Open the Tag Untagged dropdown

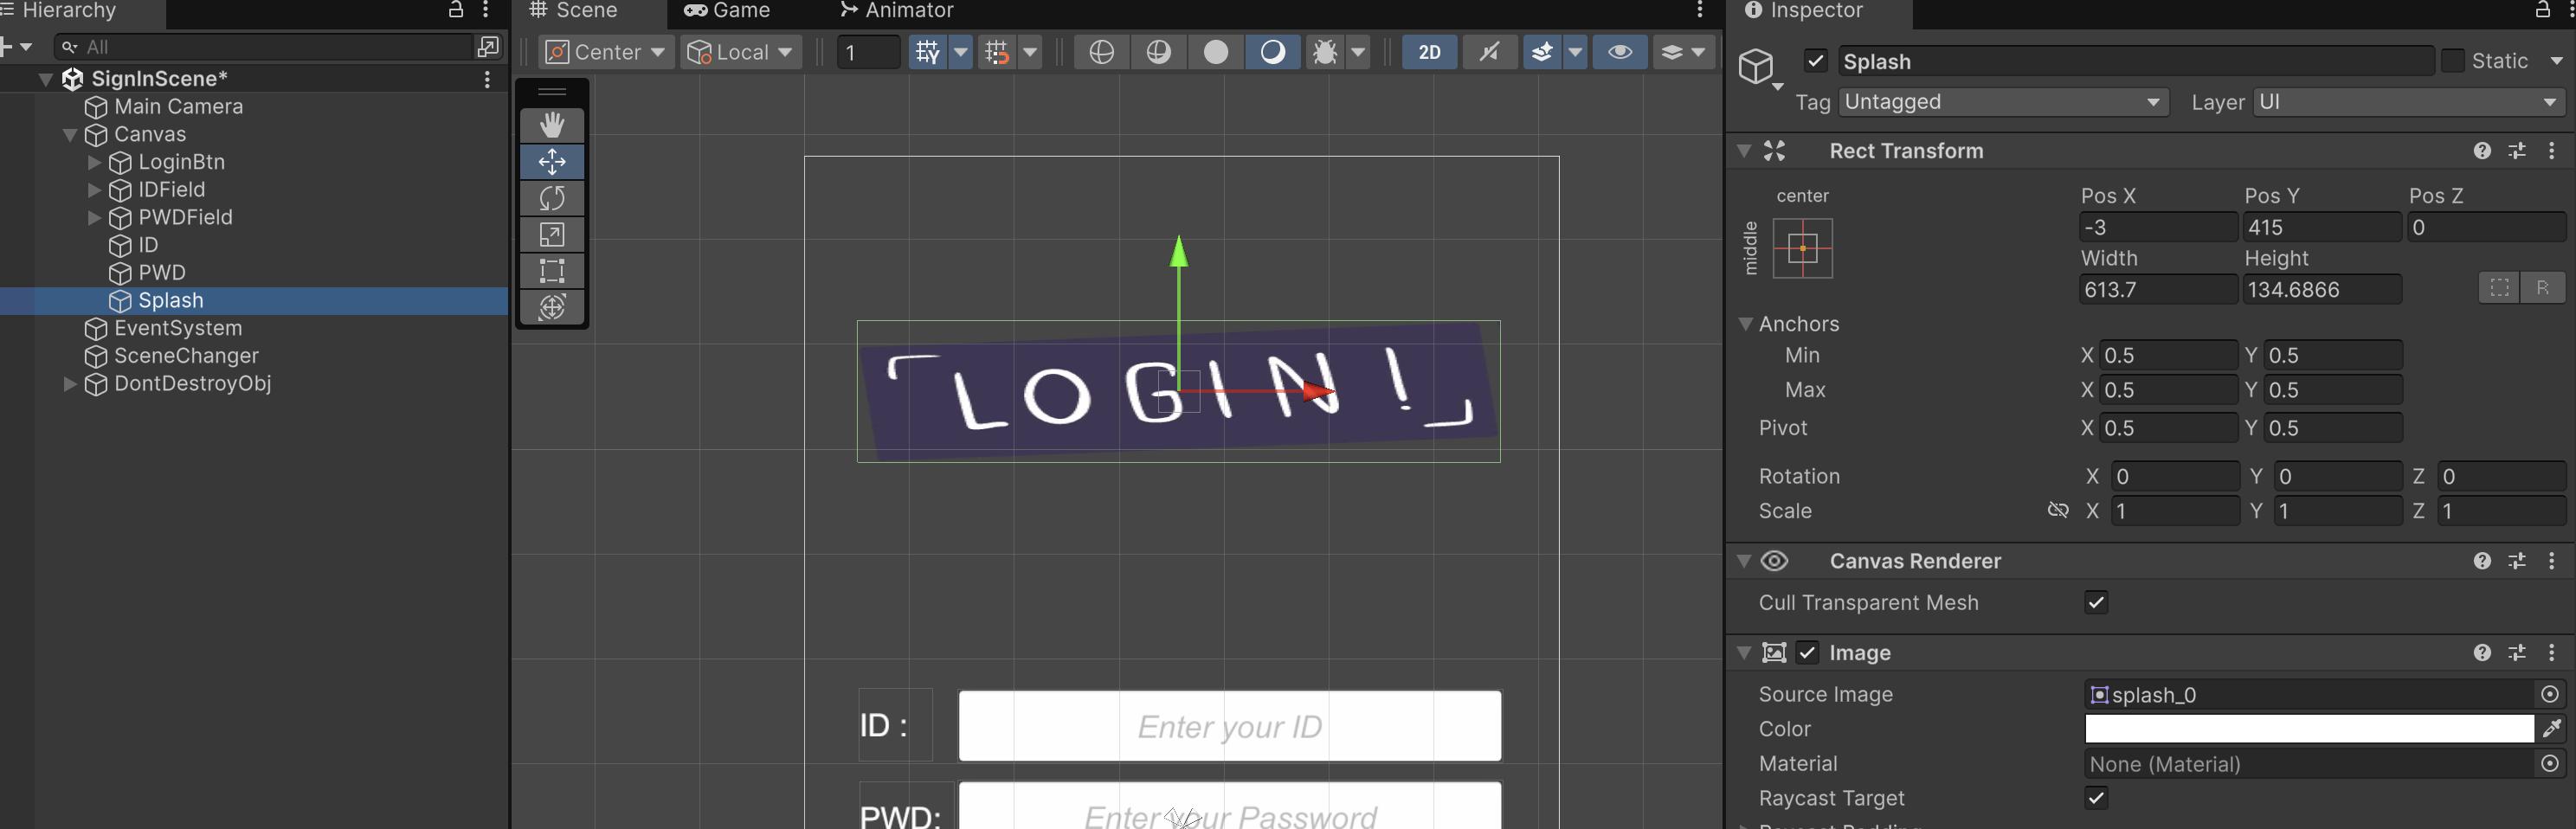(x=2003, y=102)
